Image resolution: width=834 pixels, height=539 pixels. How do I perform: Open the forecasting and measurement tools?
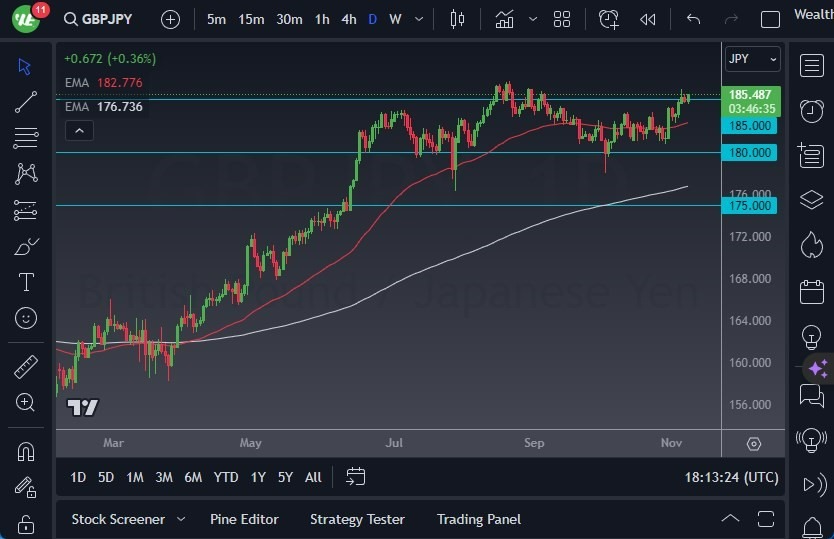[x=26, y=210]
